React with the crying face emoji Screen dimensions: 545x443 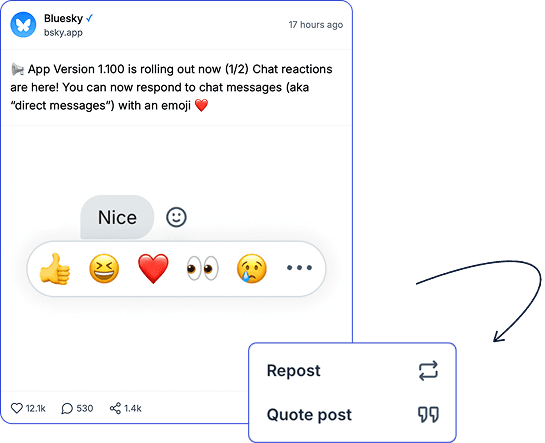click(252, 269)
